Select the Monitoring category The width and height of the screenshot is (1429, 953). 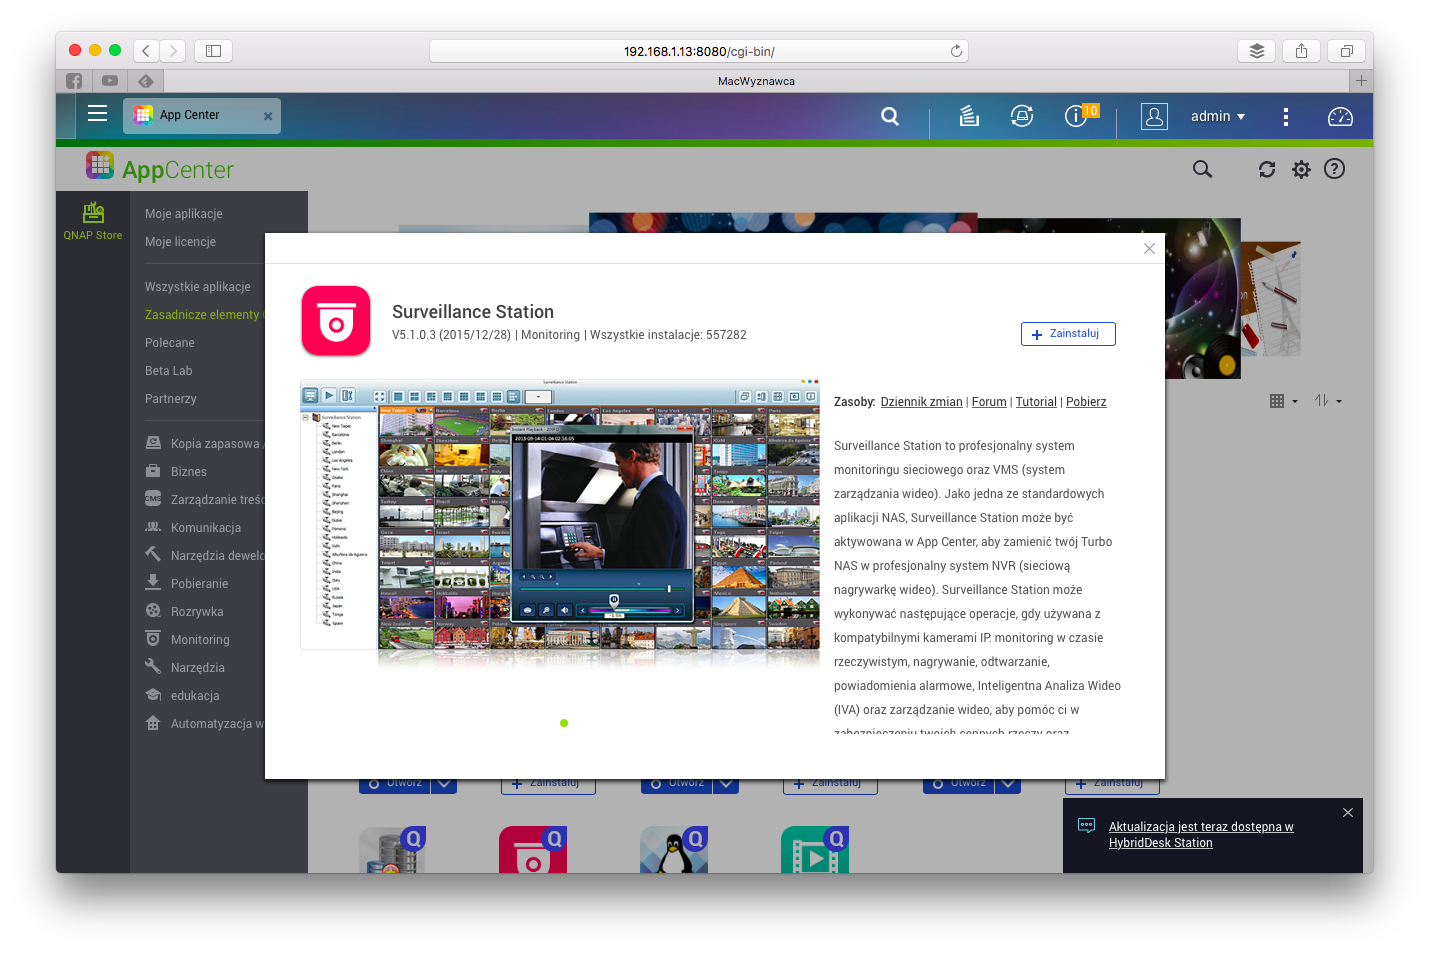coord(187,639)
